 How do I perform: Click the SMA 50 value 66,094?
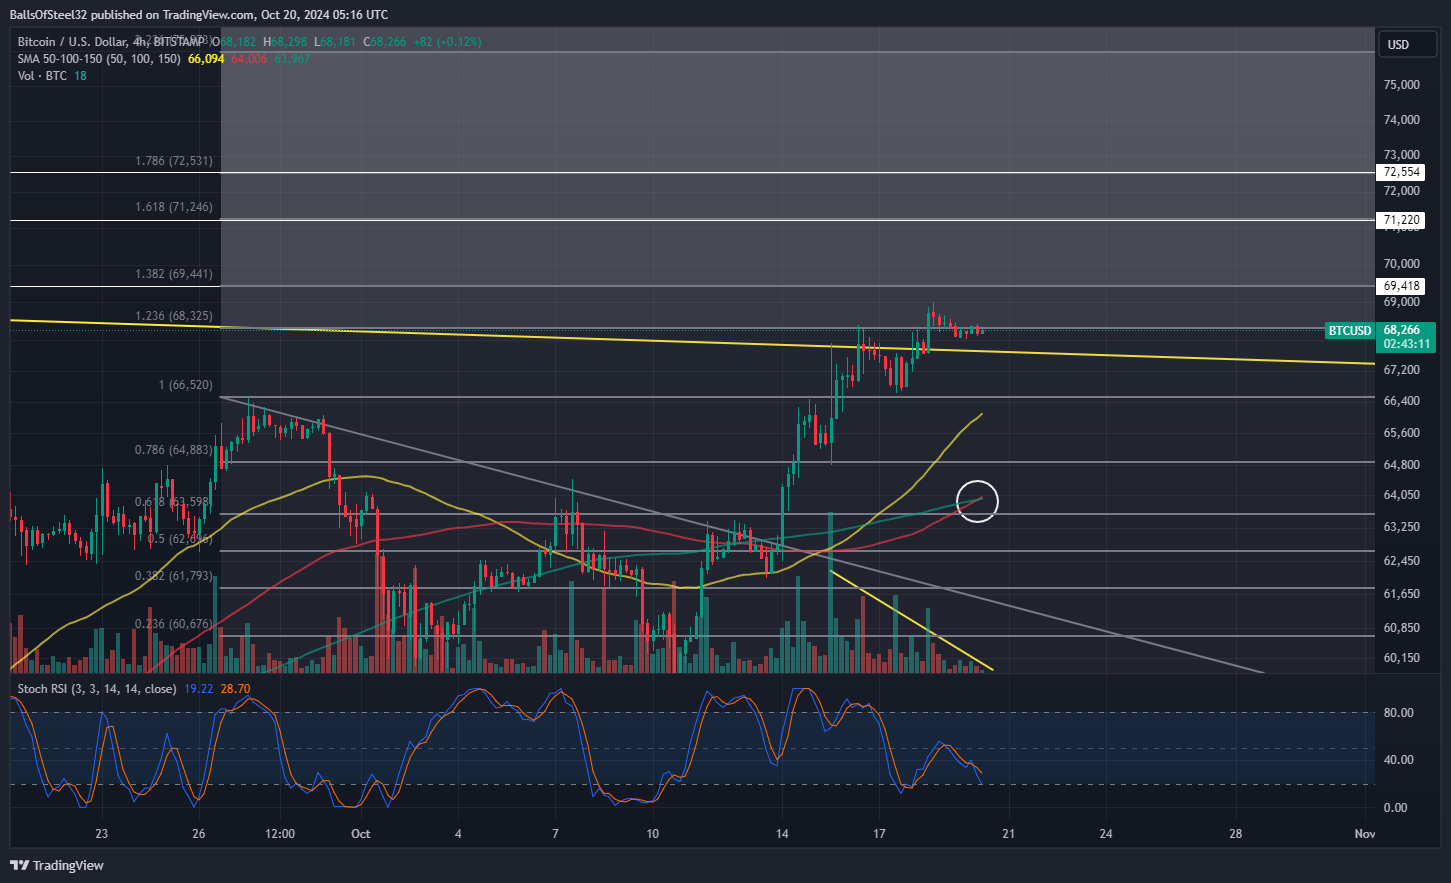[206, 59]
